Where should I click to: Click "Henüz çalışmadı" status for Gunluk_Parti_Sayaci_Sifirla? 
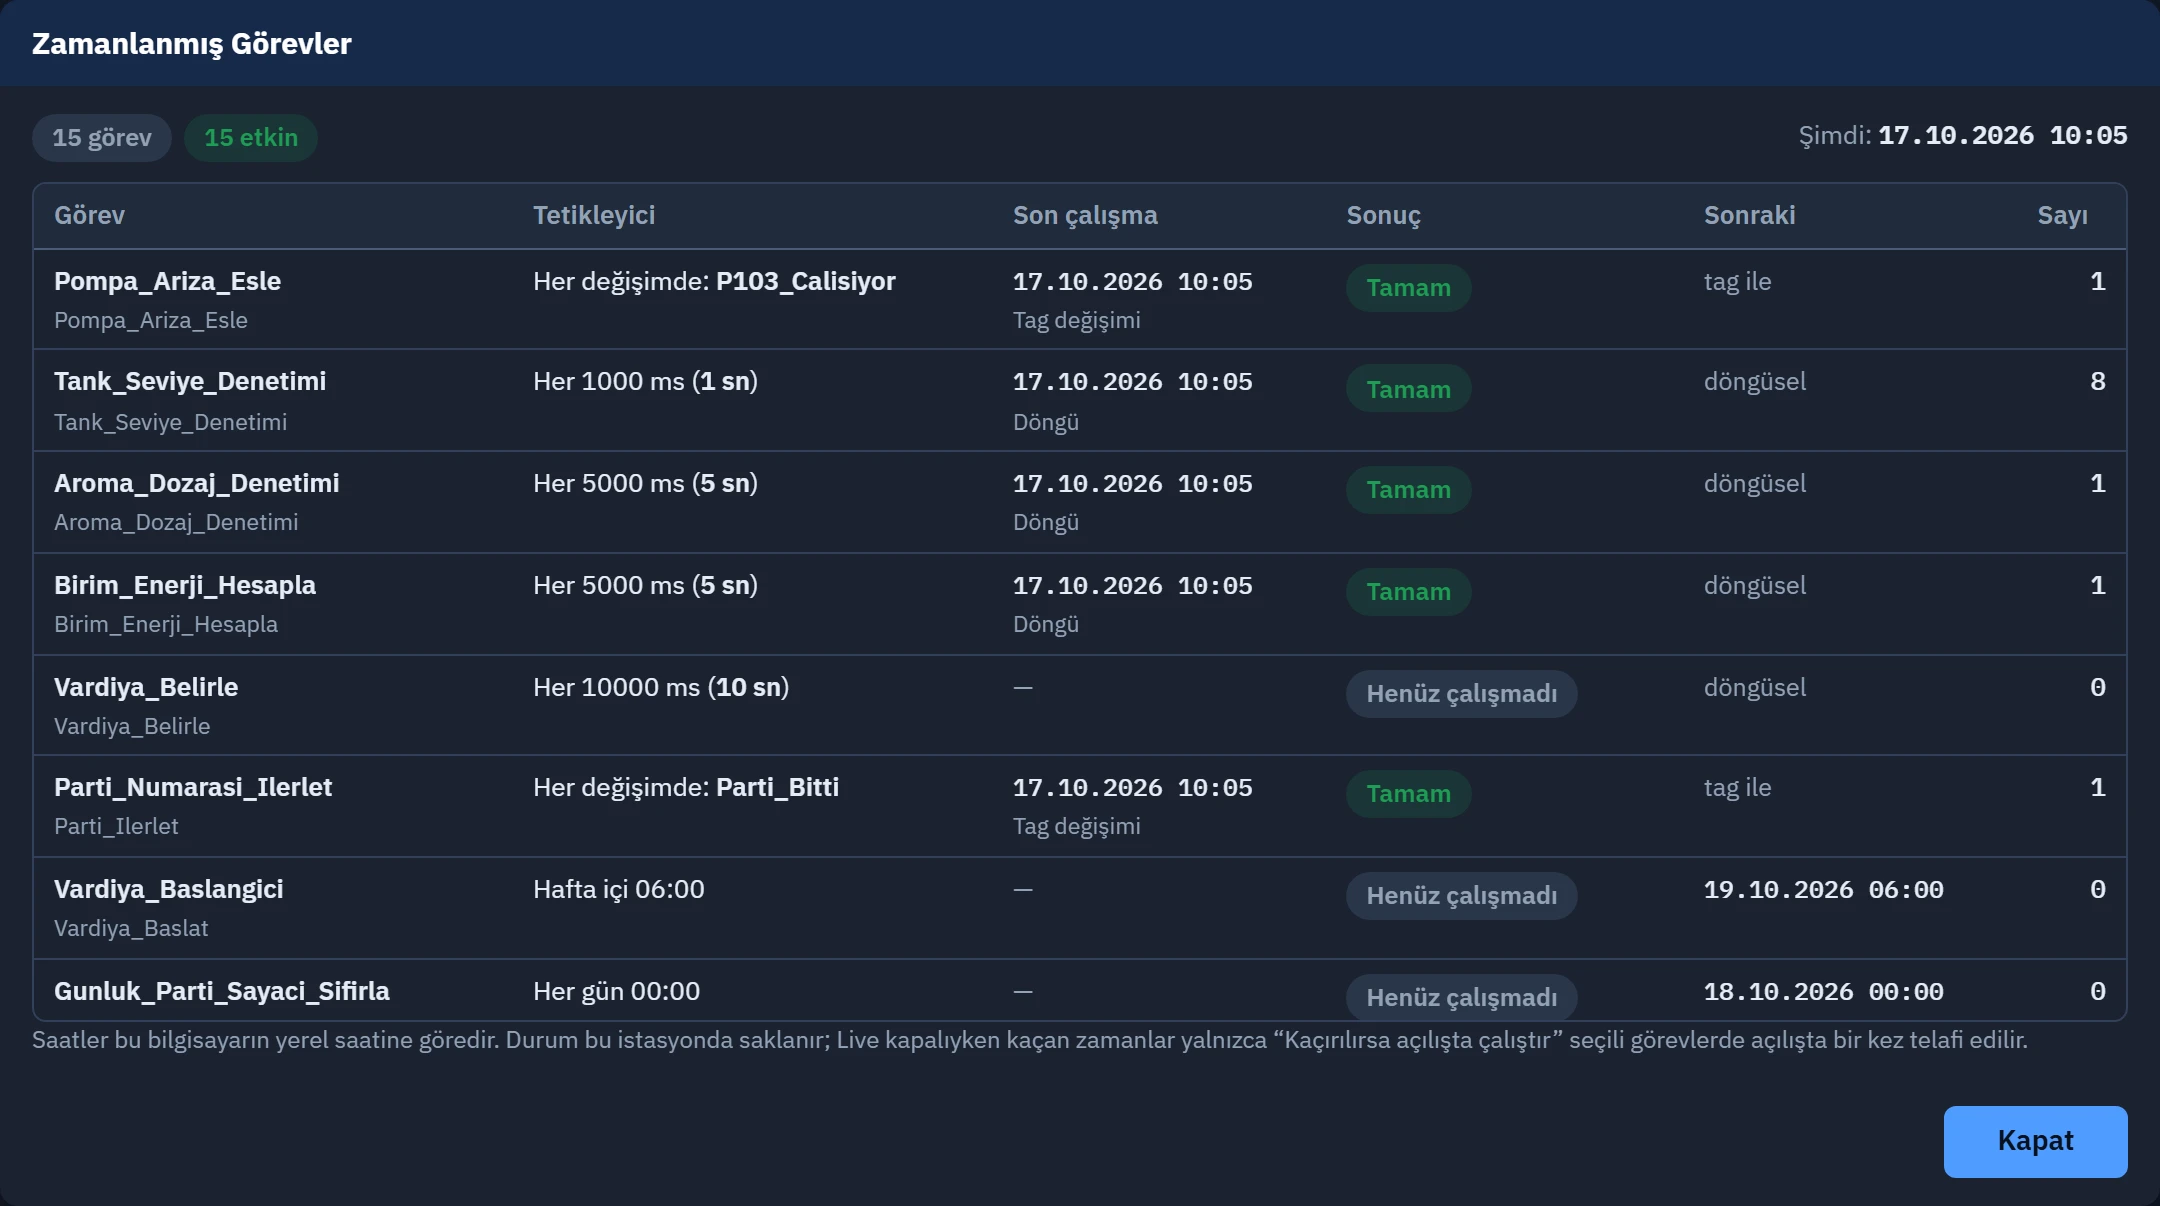click(1461, 997)
